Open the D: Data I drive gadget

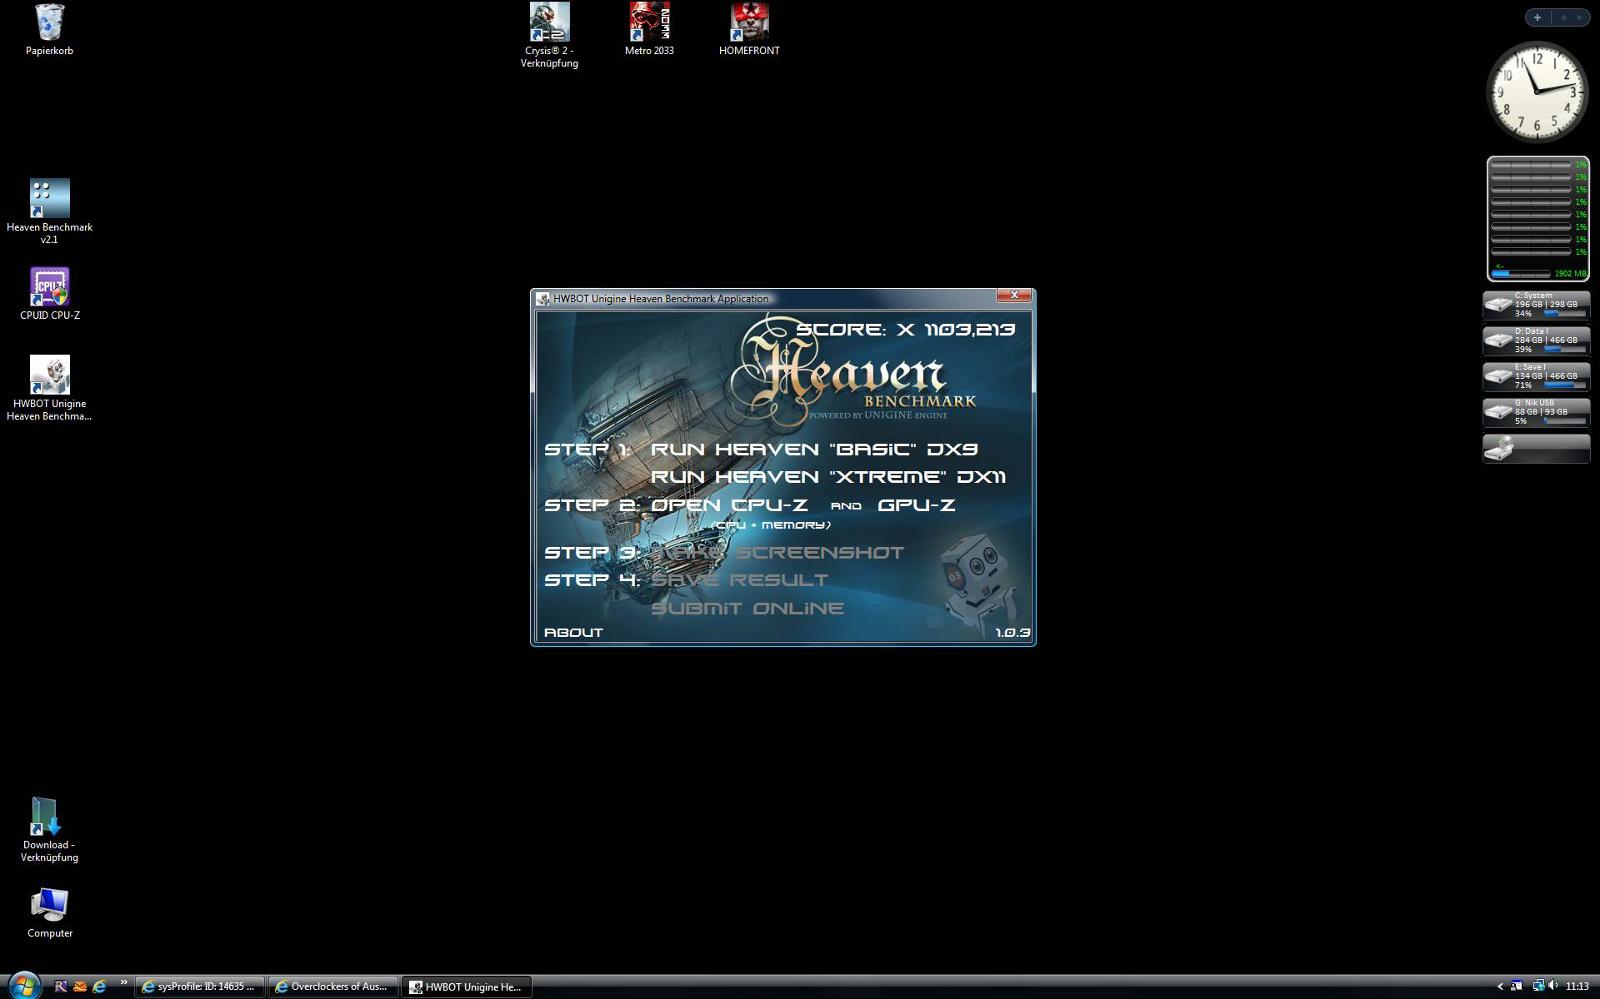click(x=1536, y=341)
